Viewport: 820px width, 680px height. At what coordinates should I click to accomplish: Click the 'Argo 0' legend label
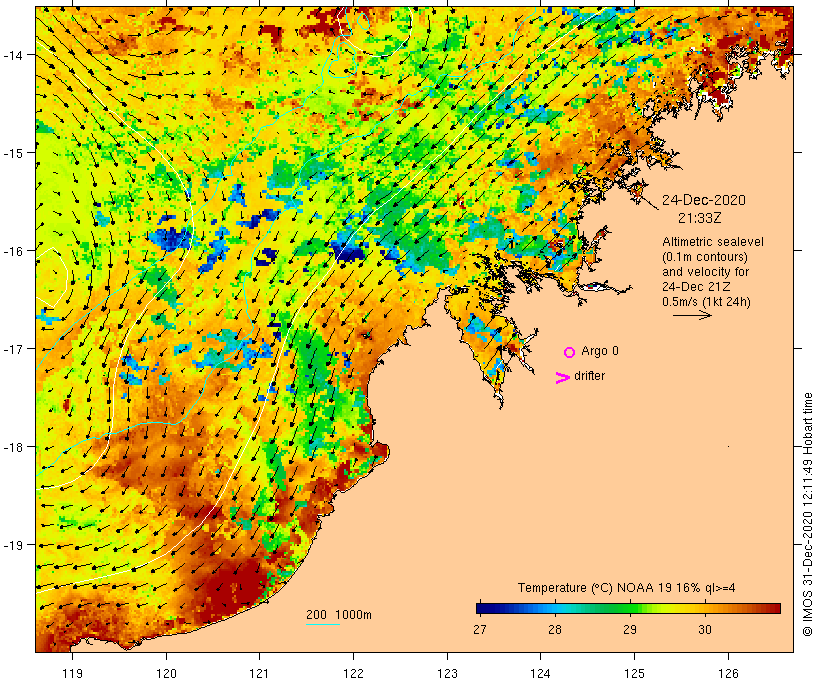600,351
